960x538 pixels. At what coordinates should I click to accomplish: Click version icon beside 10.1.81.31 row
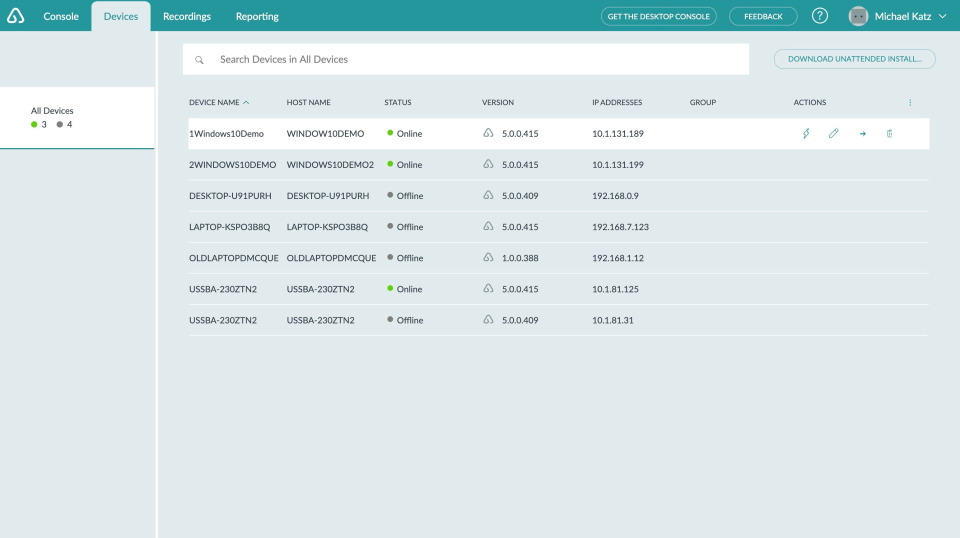click(x=488, y=319)
